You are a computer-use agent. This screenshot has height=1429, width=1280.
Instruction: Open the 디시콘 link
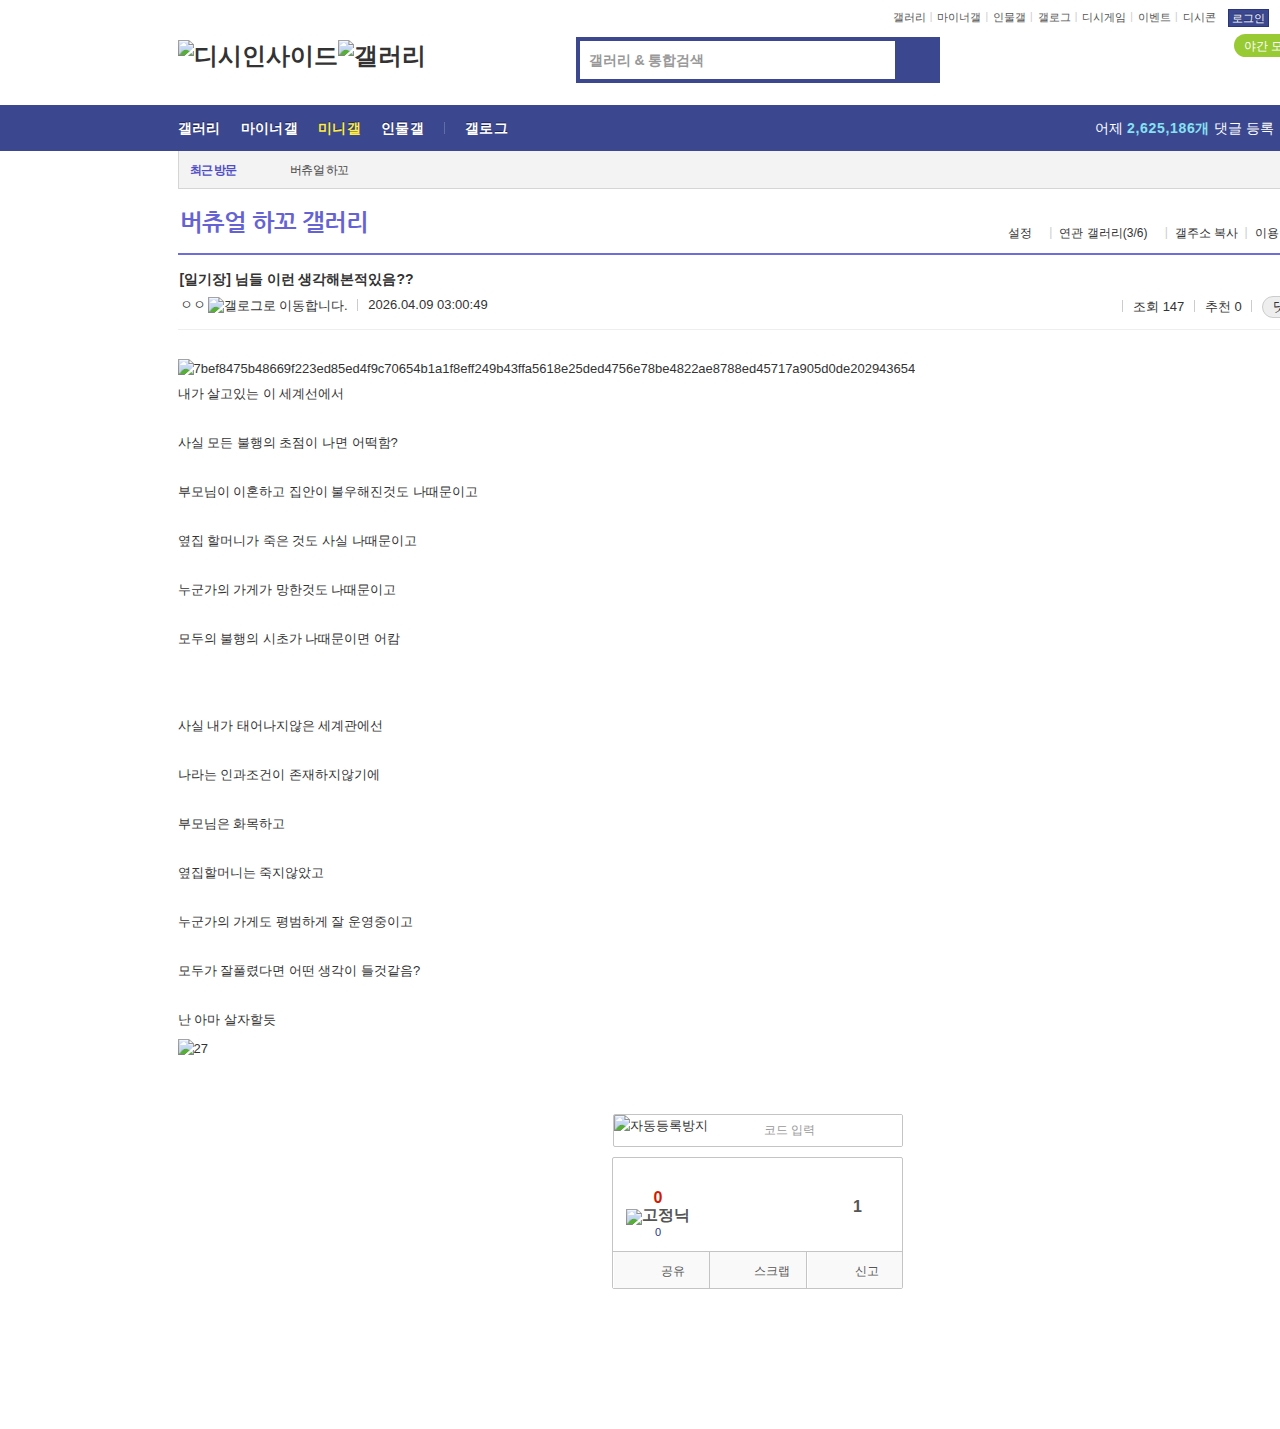click(x=1199, y=18)
